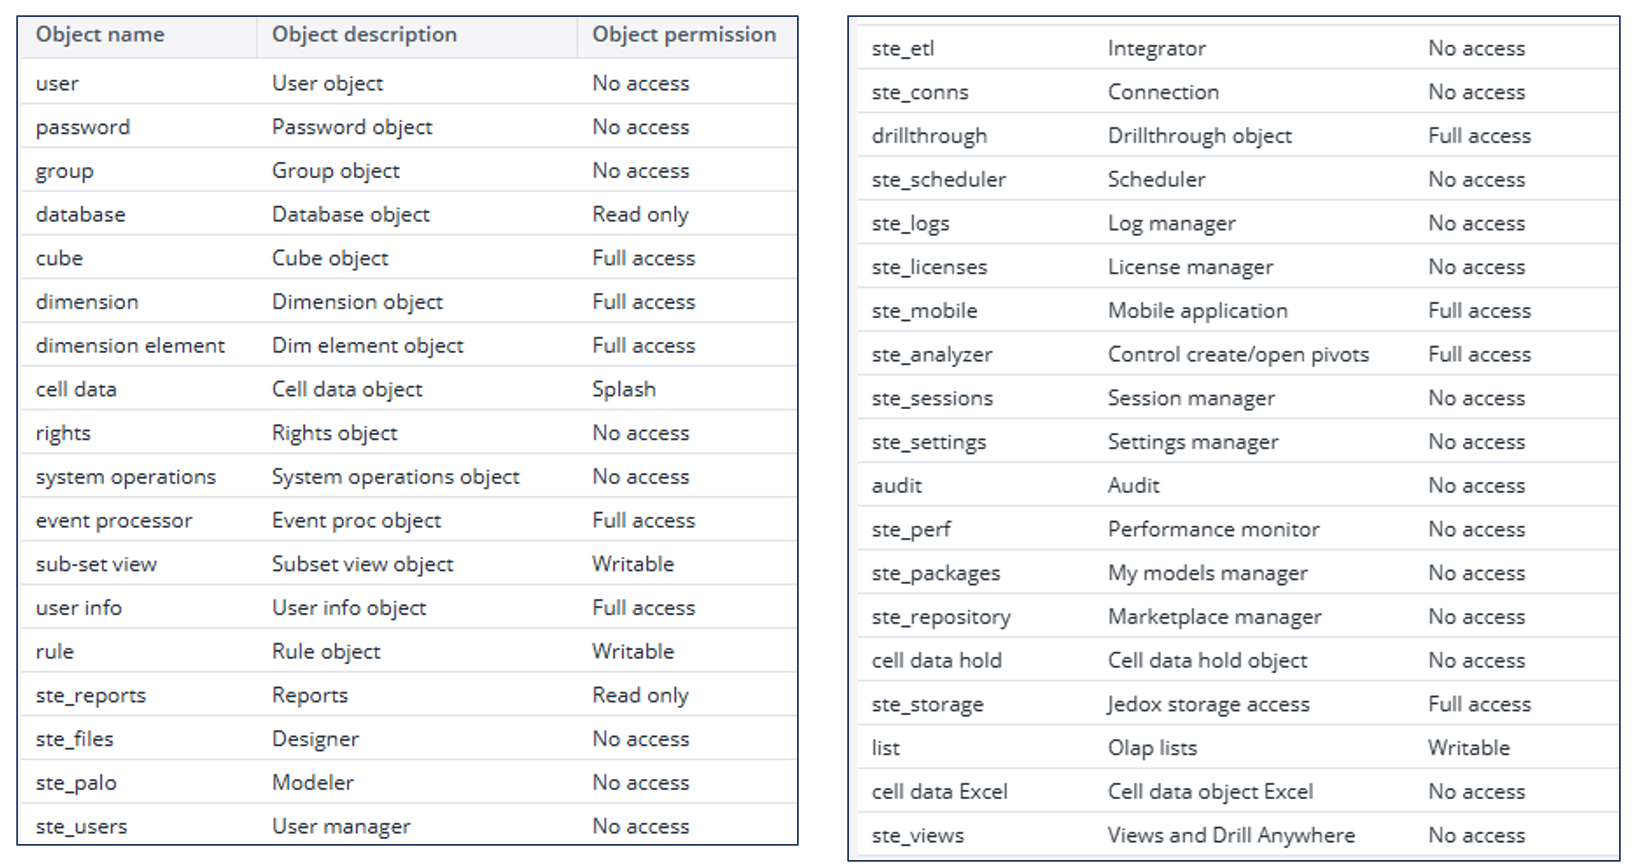
Task: Click the ste_storage Full access permission
Action: click(1479, 705)
